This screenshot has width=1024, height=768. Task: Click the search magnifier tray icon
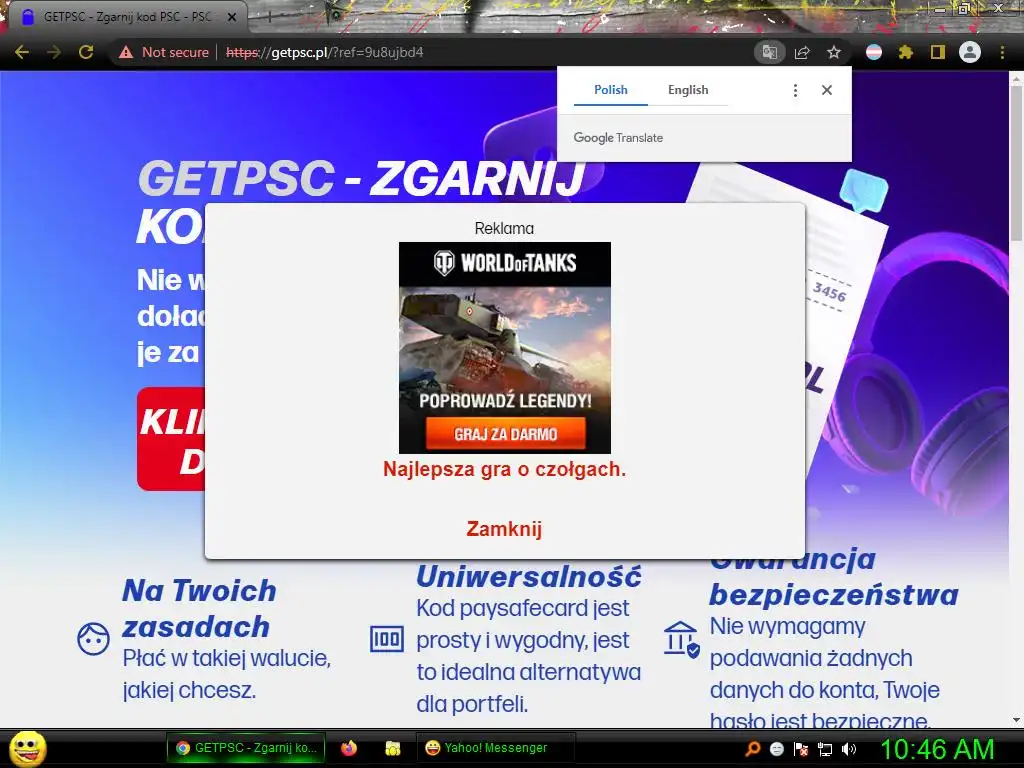tap(753, 748)
